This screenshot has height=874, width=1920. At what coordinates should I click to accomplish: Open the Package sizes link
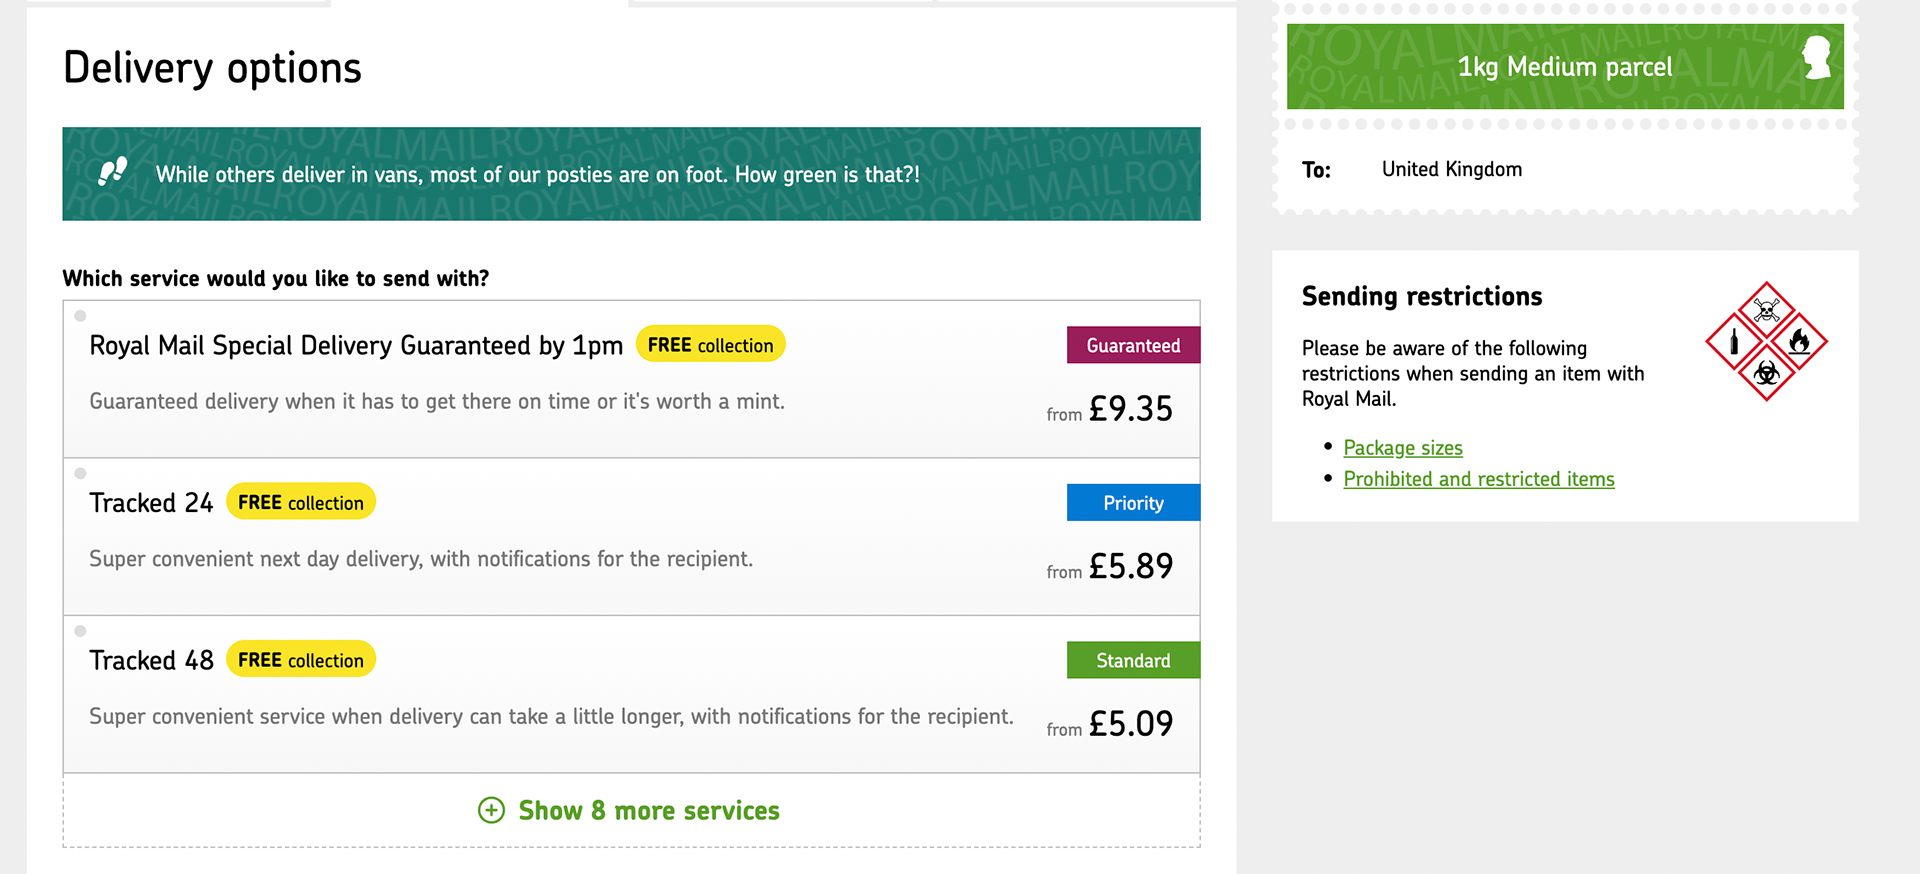(1403, 448)
